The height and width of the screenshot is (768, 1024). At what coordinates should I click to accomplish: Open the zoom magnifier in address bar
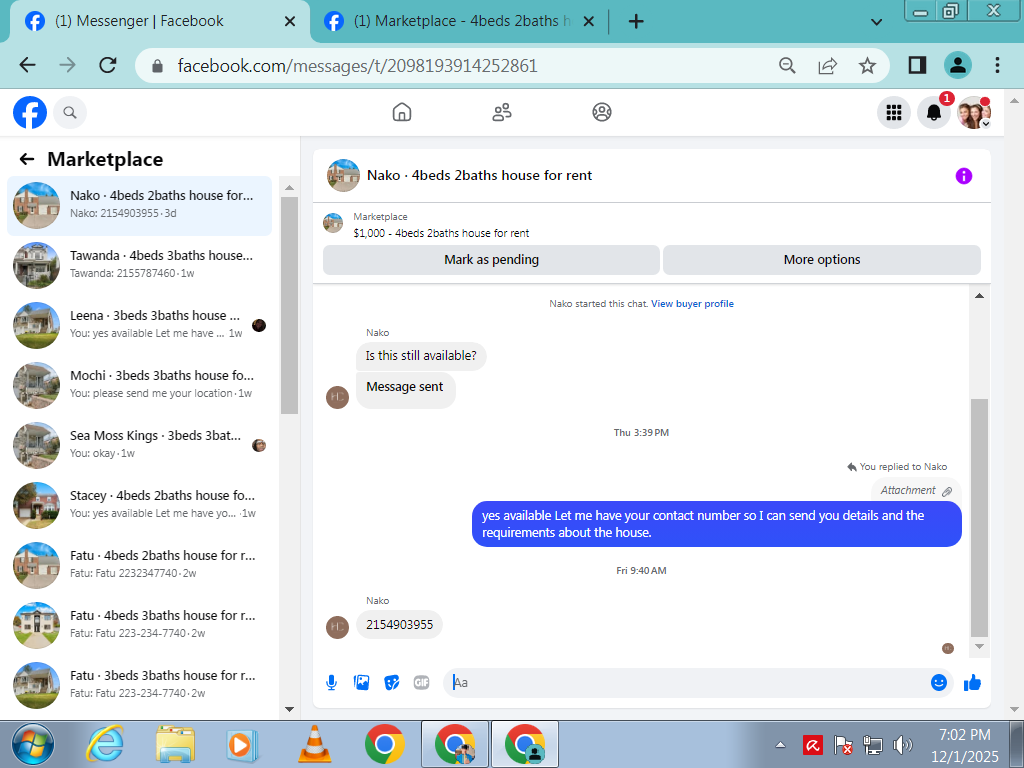(x=788, y=65)
